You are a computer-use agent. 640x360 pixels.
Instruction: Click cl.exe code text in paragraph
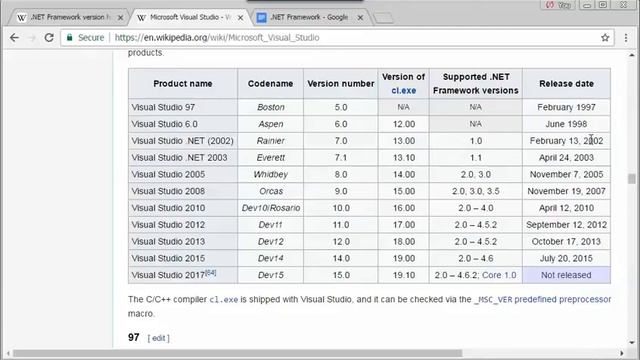pos(224,300)
